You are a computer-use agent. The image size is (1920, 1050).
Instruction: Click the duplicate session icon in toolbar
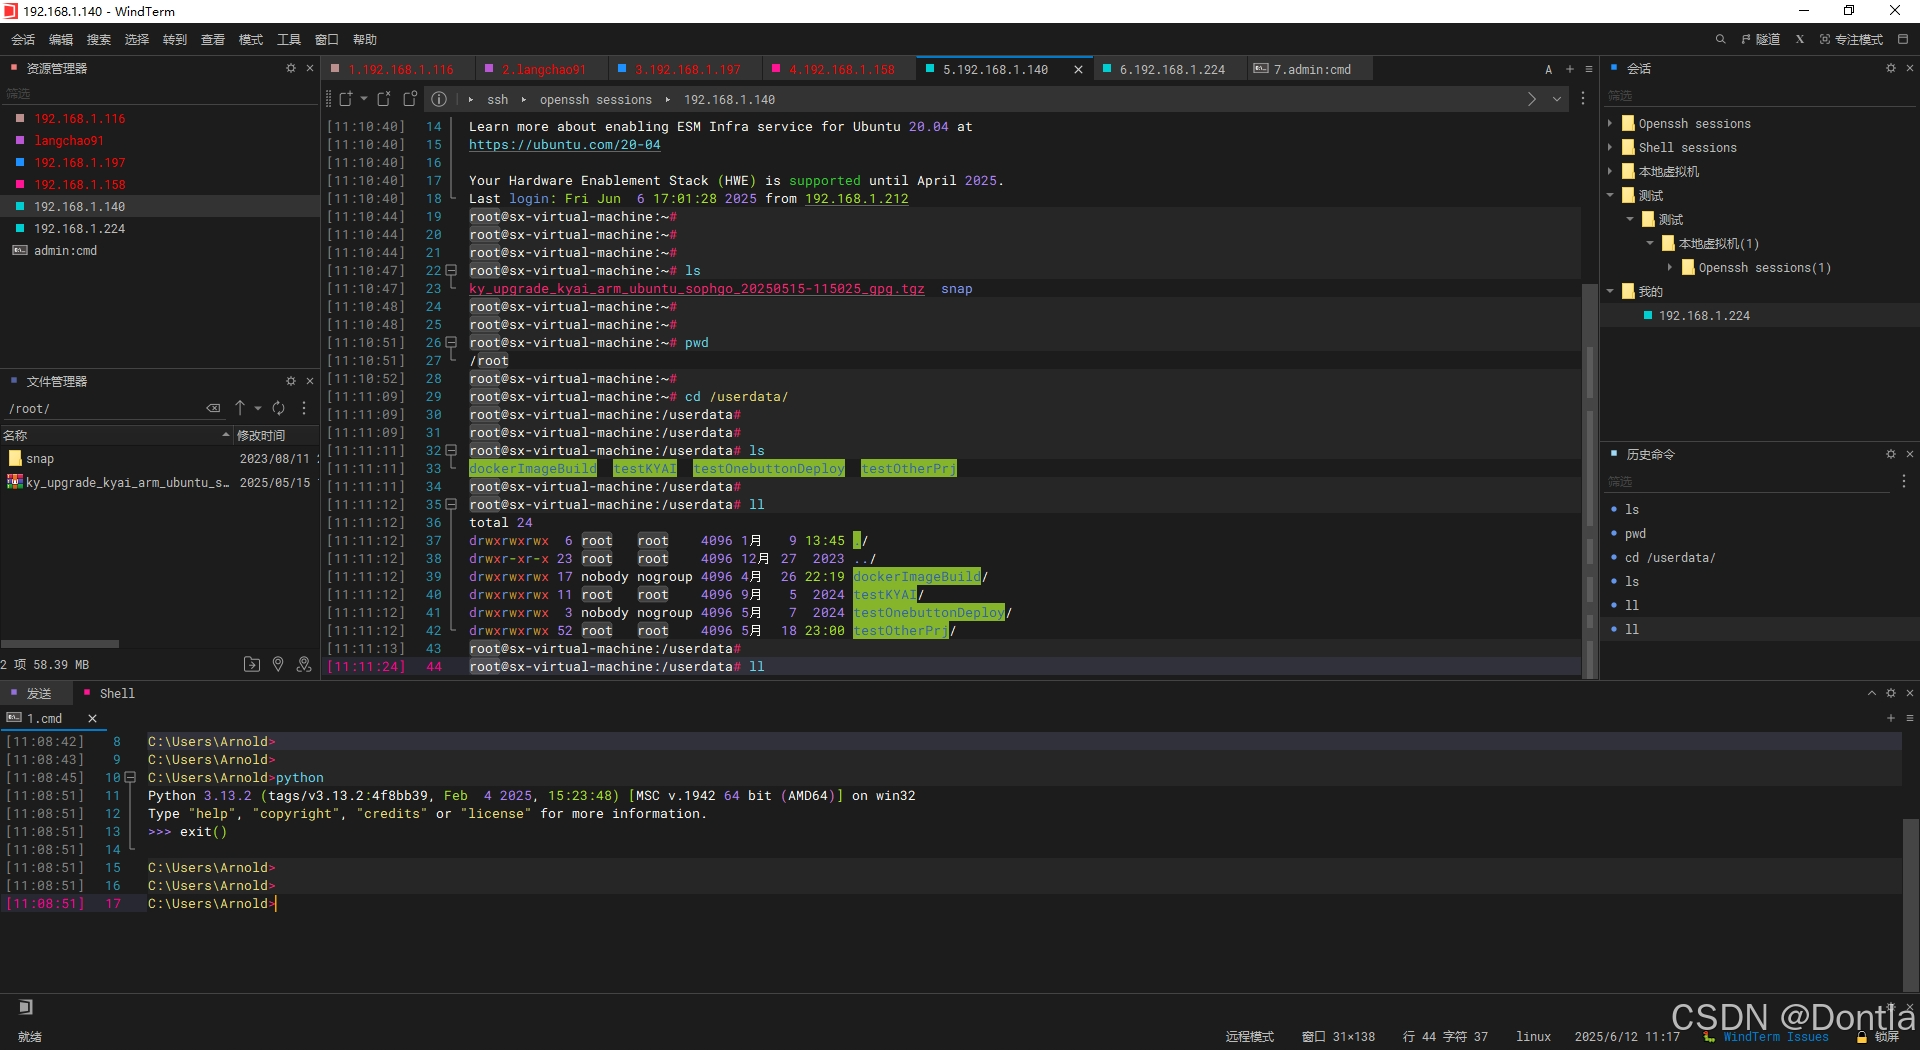[x=384, y=99]
